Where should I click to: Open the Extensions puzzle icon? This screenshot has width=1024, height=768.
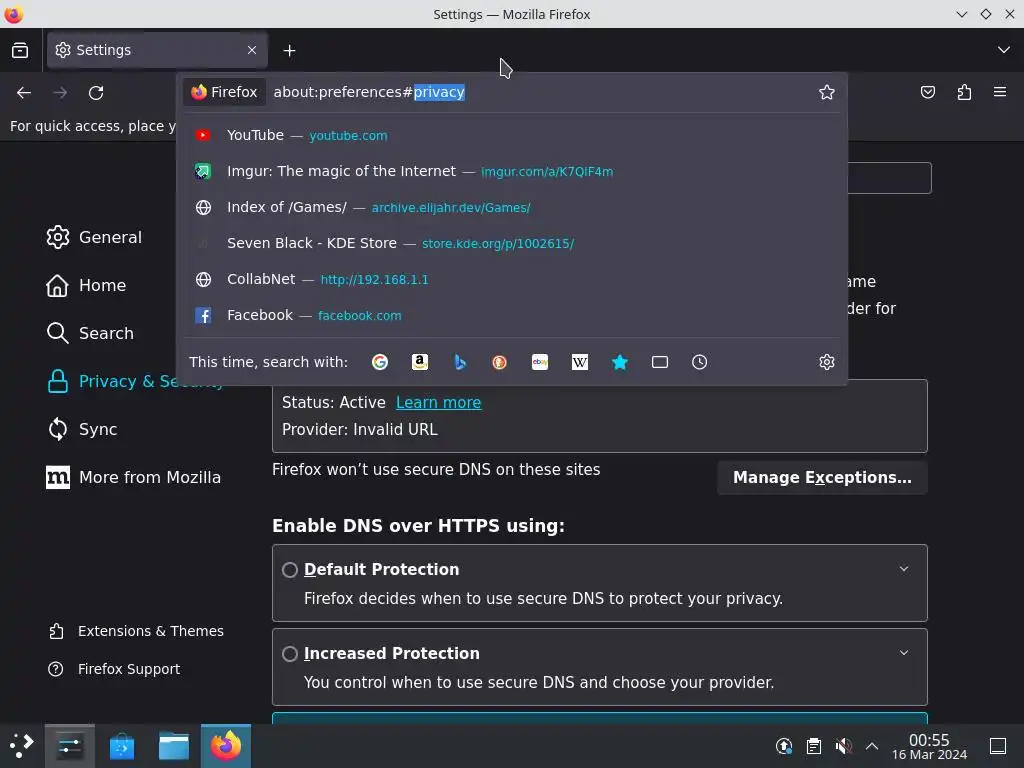(x=964, y=92)
